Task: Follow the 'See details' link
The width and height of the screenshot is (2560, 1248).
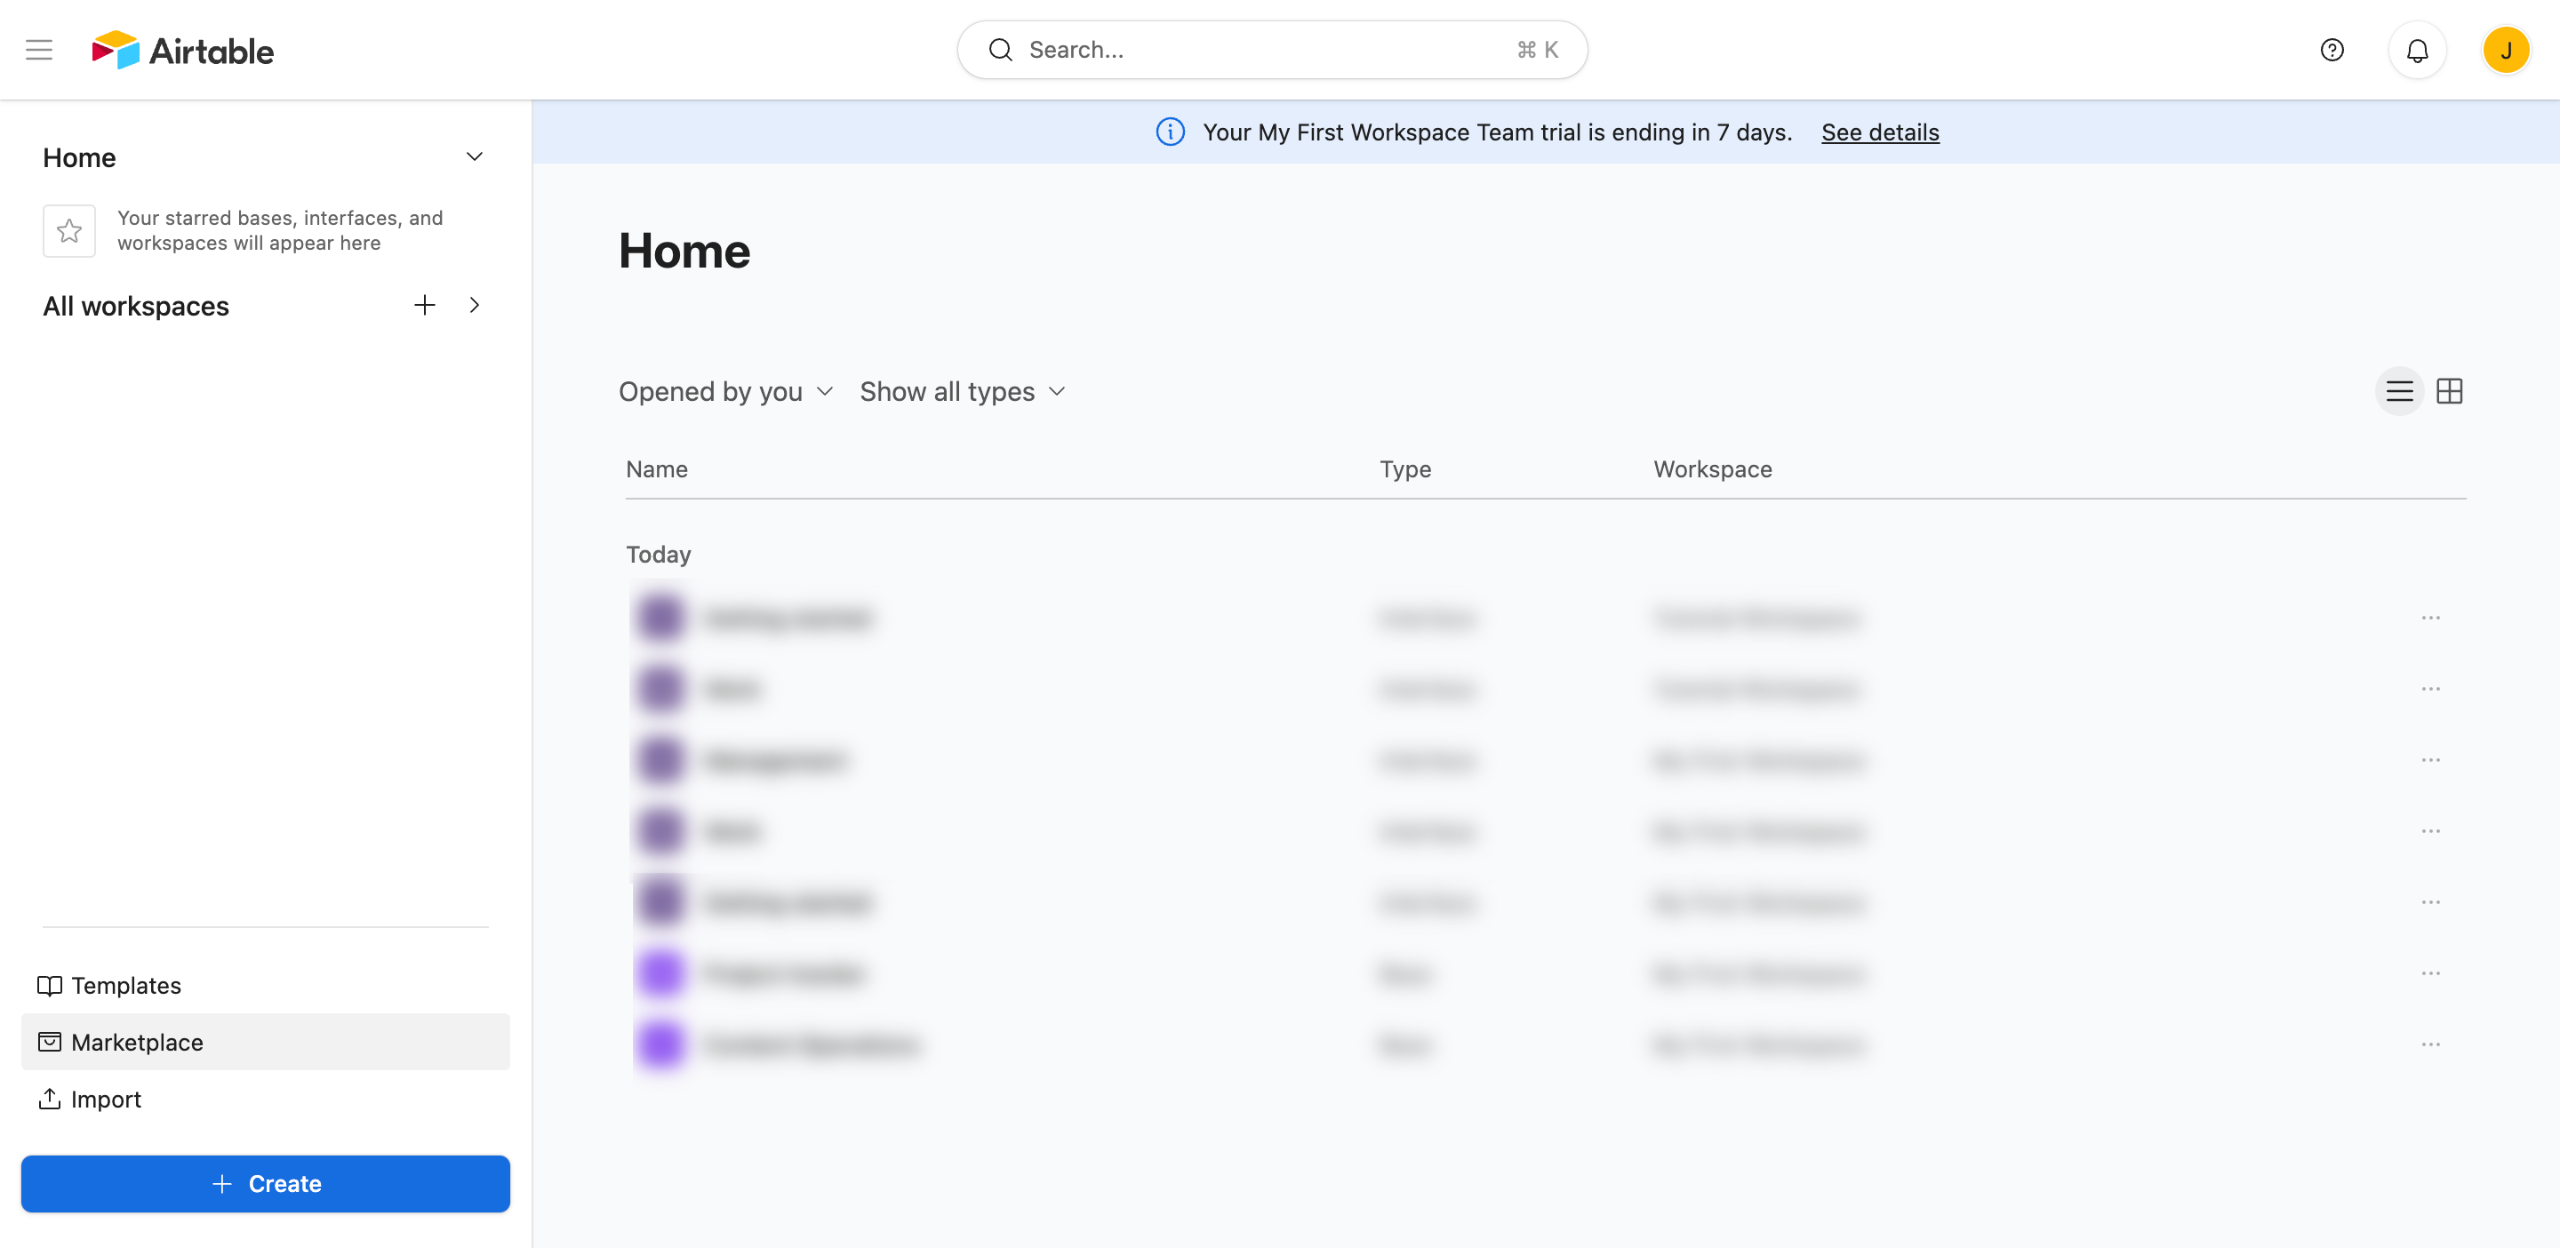Action: click(x=1879, y=132)
